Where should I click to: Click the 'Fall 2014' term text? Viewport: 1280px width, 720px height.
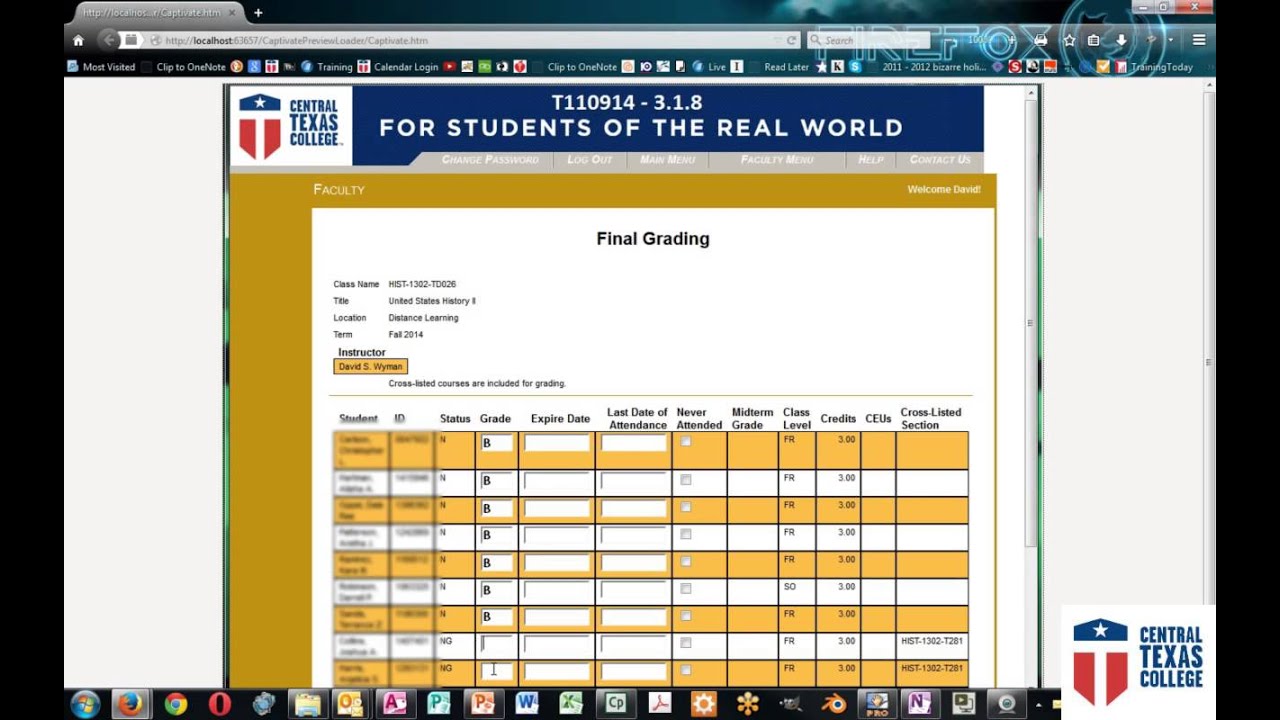pyautogui.click(x=406, y=335)
